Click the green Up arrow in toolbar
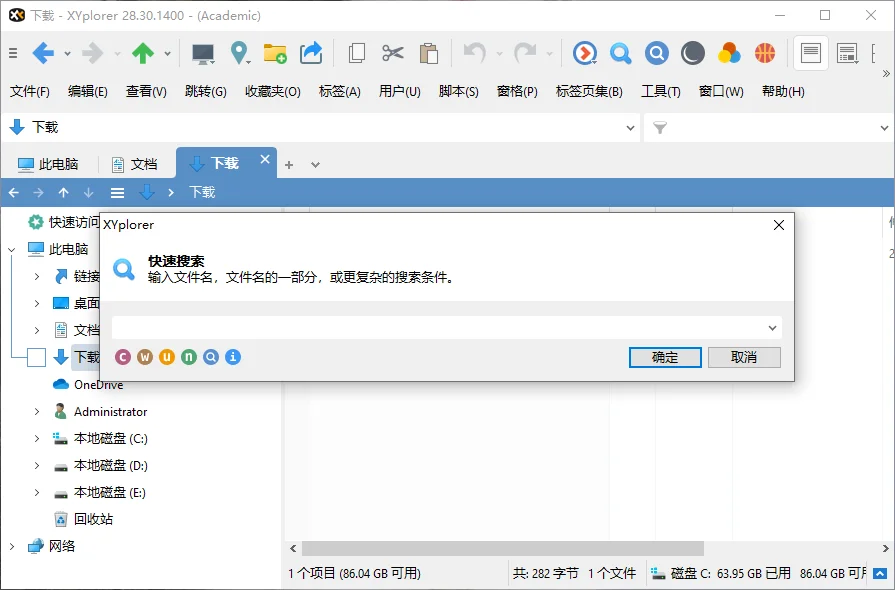 pyautogui.click(x=143, y=54)
